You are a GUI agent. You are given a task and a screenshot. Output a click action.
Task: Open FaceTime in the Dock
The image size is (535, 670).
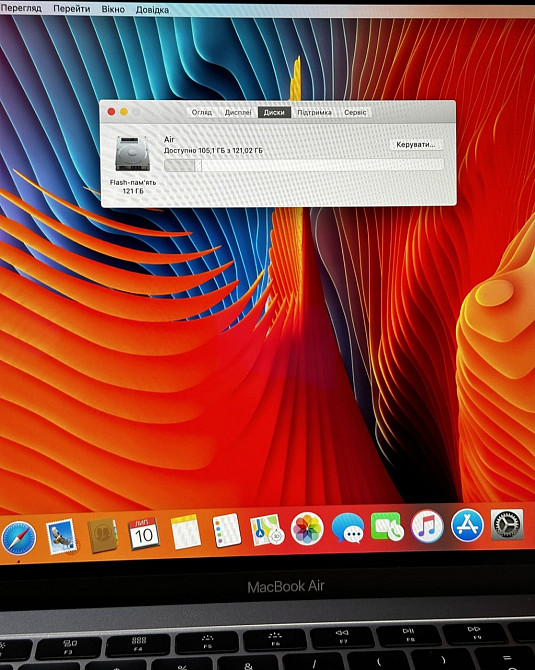(387, 526)
